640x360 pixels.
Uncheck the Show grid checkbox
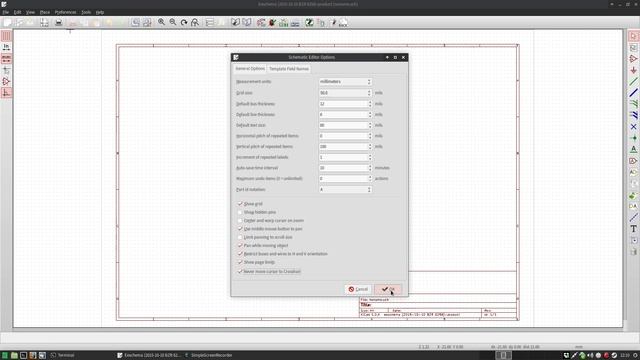[240, 203]
